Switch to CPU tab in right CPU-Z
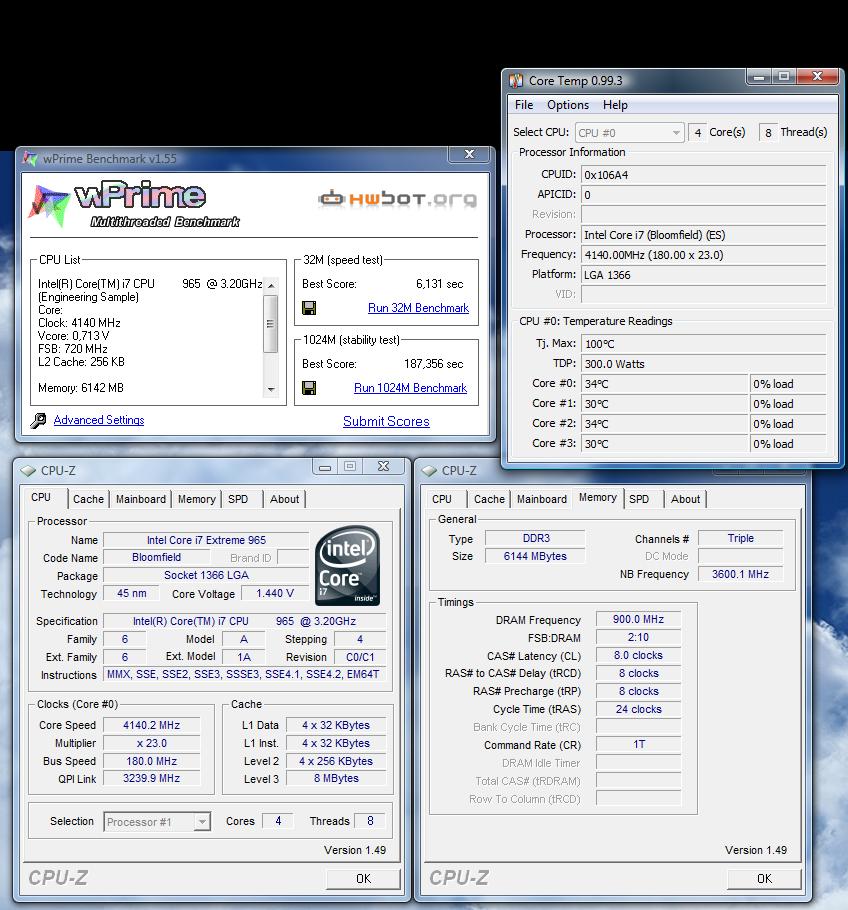 point(442,499)
